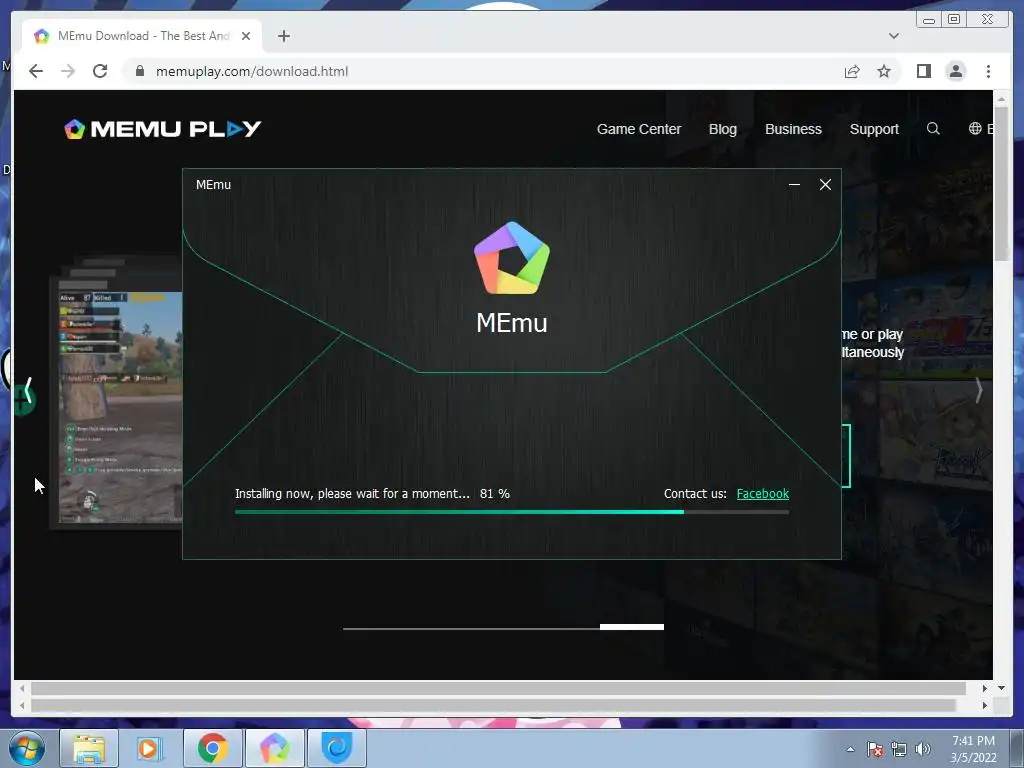Click the padlock site info icon
Viewport: 1024px width, 768px height.
140,71
